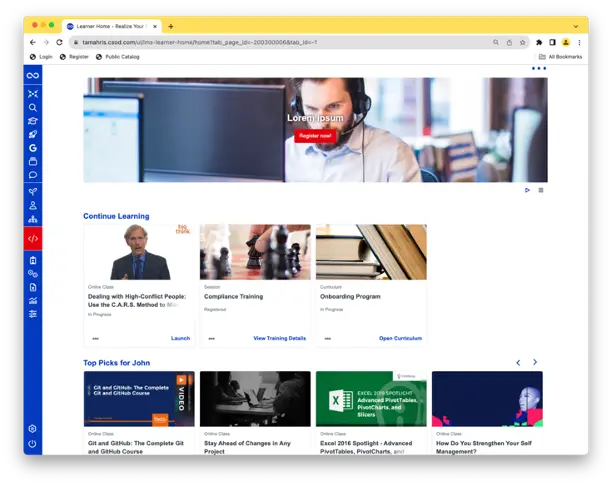Click the Register now! banner button
The image size is (612, 486).
[x=315, y=135]
